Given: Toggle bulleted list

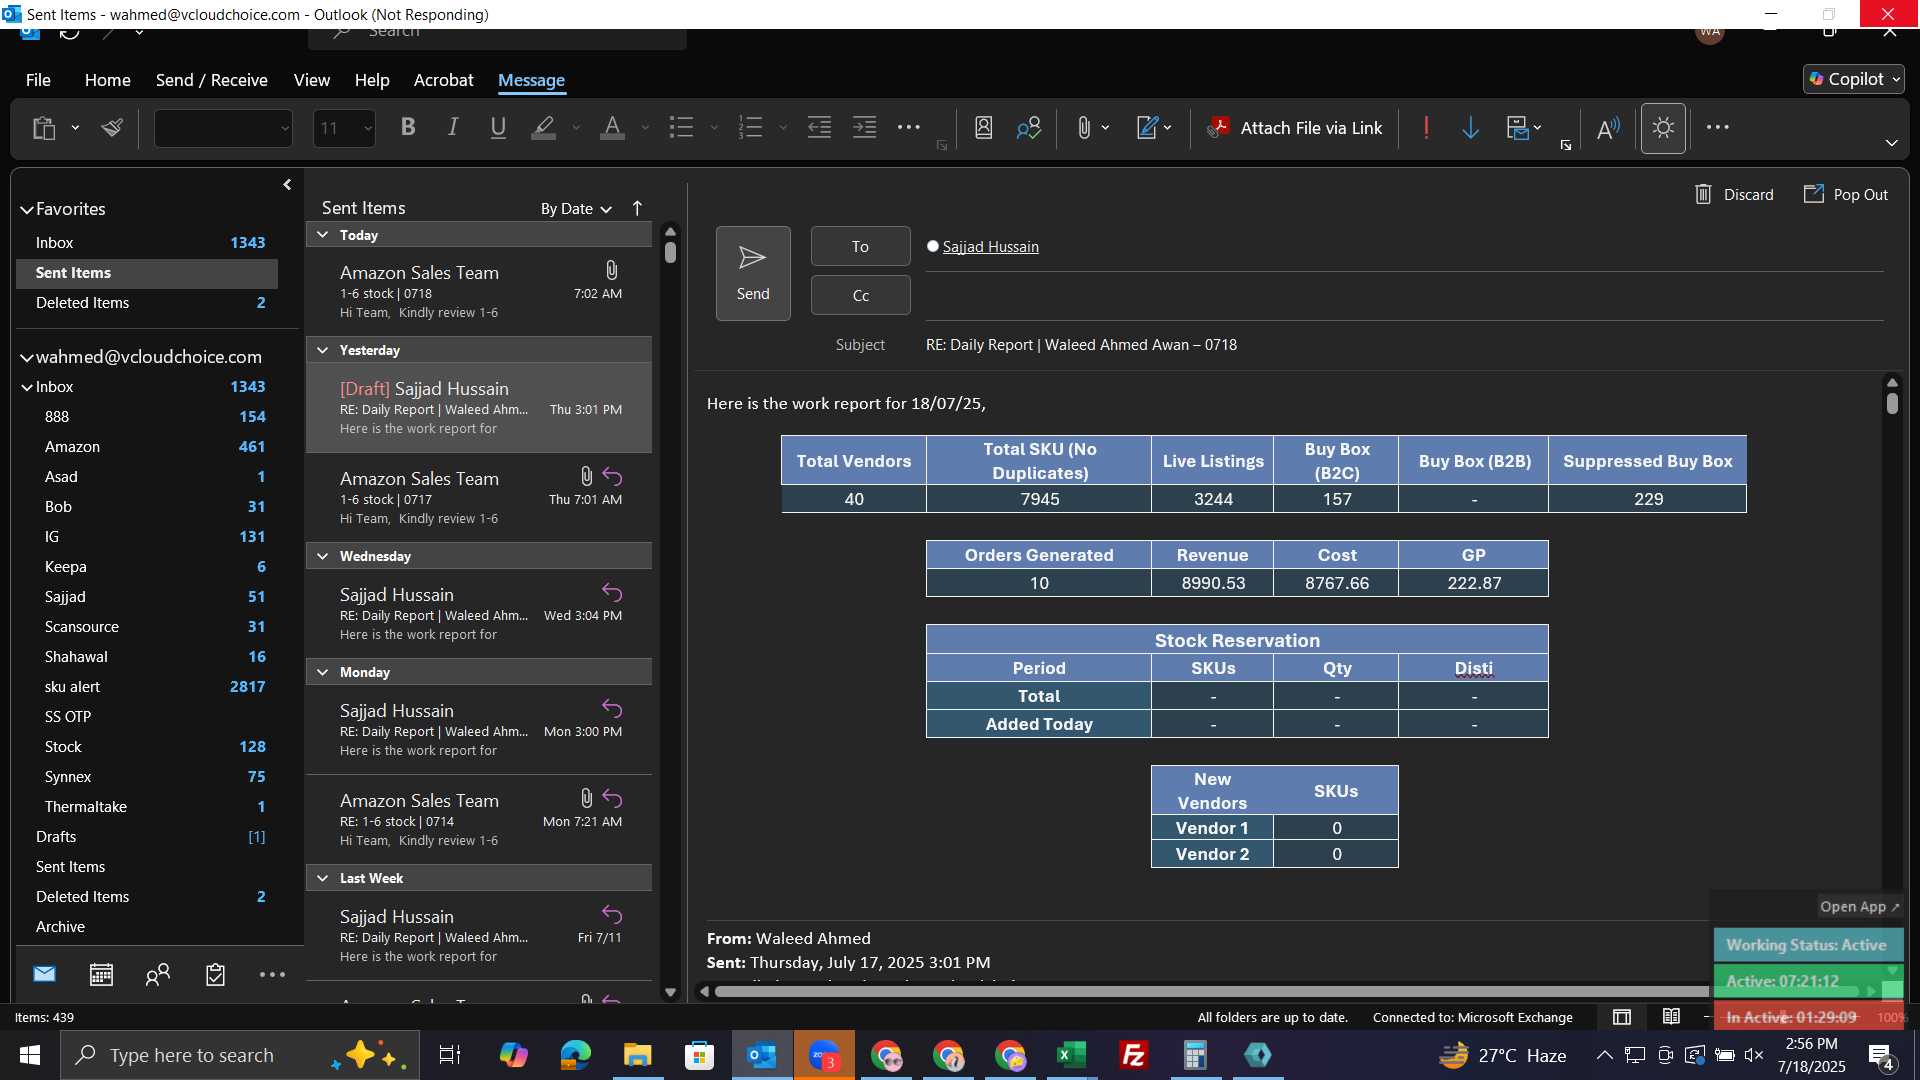Looking at the screenshot, I should pos(681,127).
